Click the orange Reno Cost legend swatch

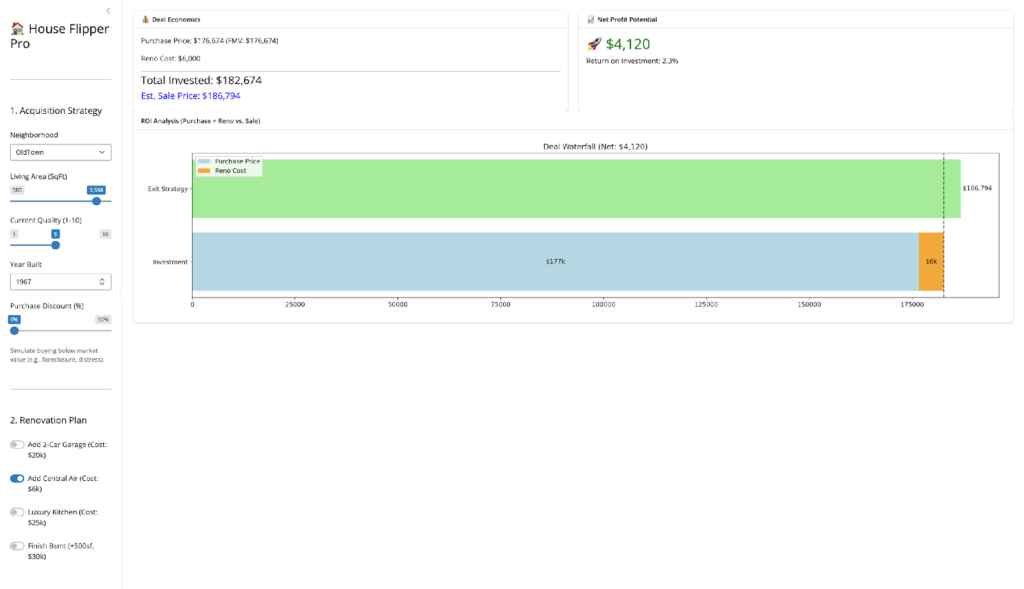coord(205,171)
